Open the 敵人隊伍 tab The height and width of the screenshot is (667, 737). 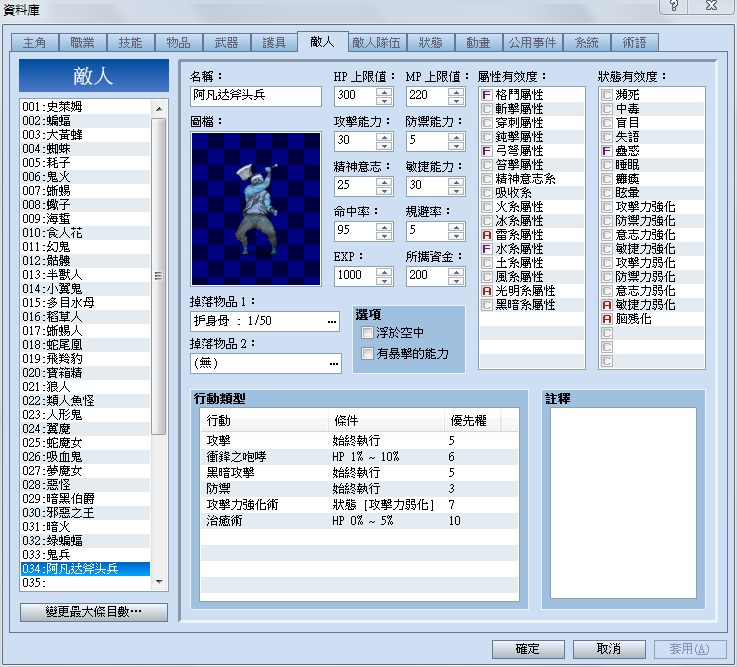376,43
